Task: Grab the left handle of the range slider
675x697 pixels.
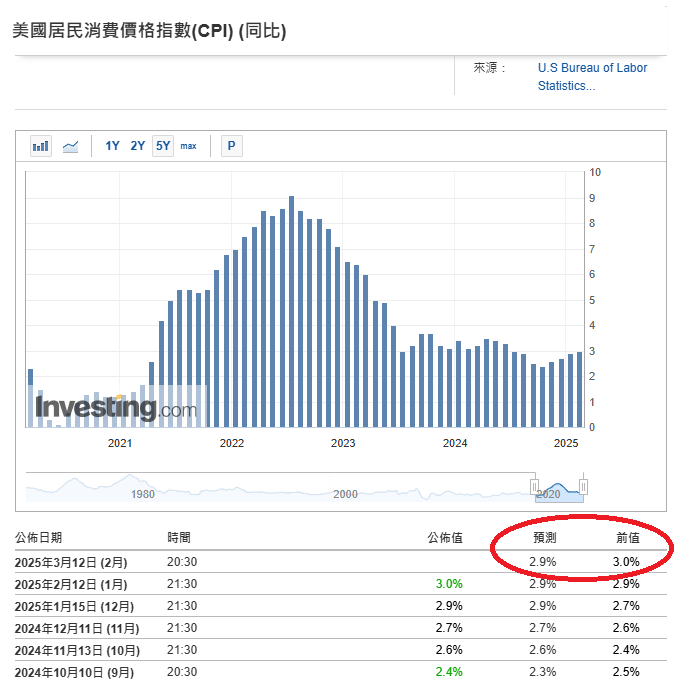Action: click(535, 486)
